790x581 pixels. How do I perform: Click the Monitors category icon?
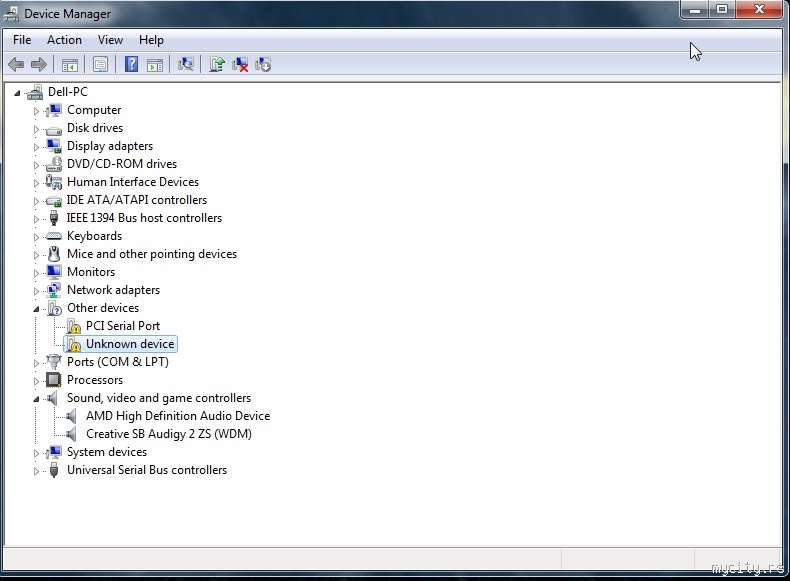(x=53, y=272)
